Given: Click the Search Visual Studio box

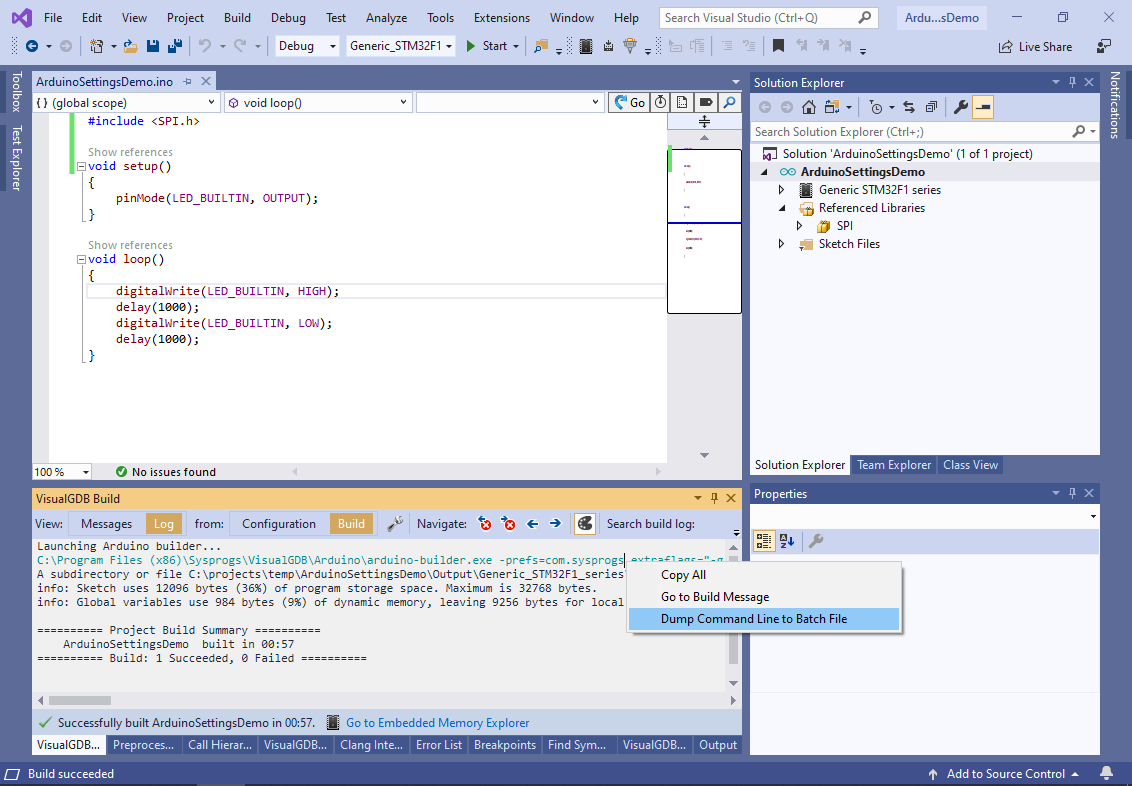Looking at the screenshot, I should coord(768,18).
